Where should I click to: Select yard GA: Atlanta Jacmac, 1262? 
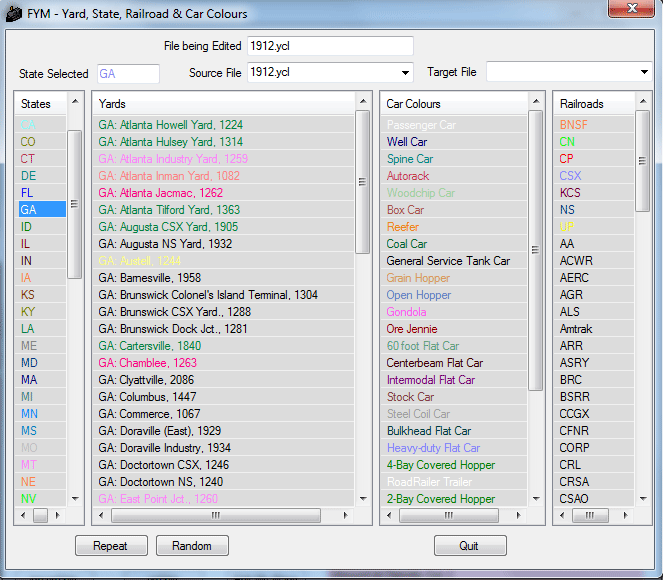pyautogui.click(x=223, y=193)
